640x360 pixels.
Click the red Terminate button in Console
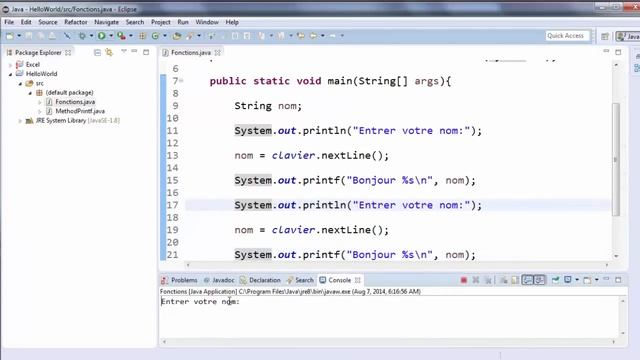(x=463, y=280)
